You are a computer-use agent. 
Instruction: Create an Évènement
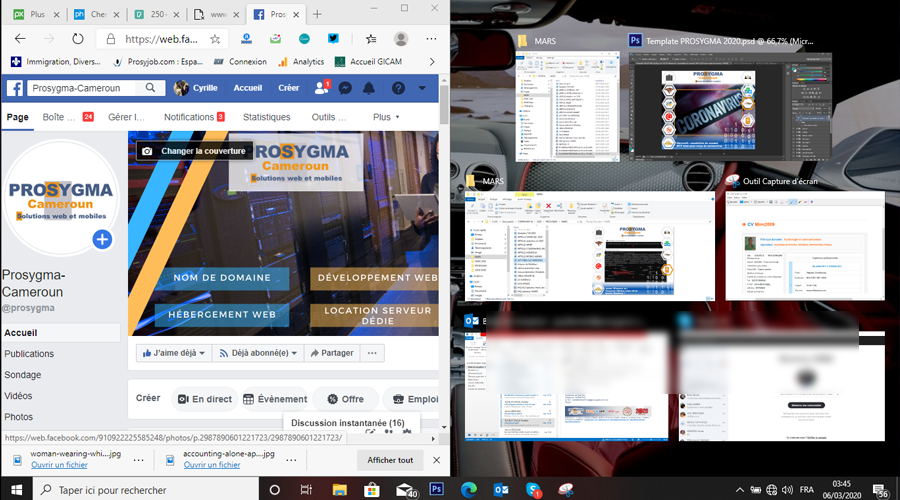[x=276, y=398]
